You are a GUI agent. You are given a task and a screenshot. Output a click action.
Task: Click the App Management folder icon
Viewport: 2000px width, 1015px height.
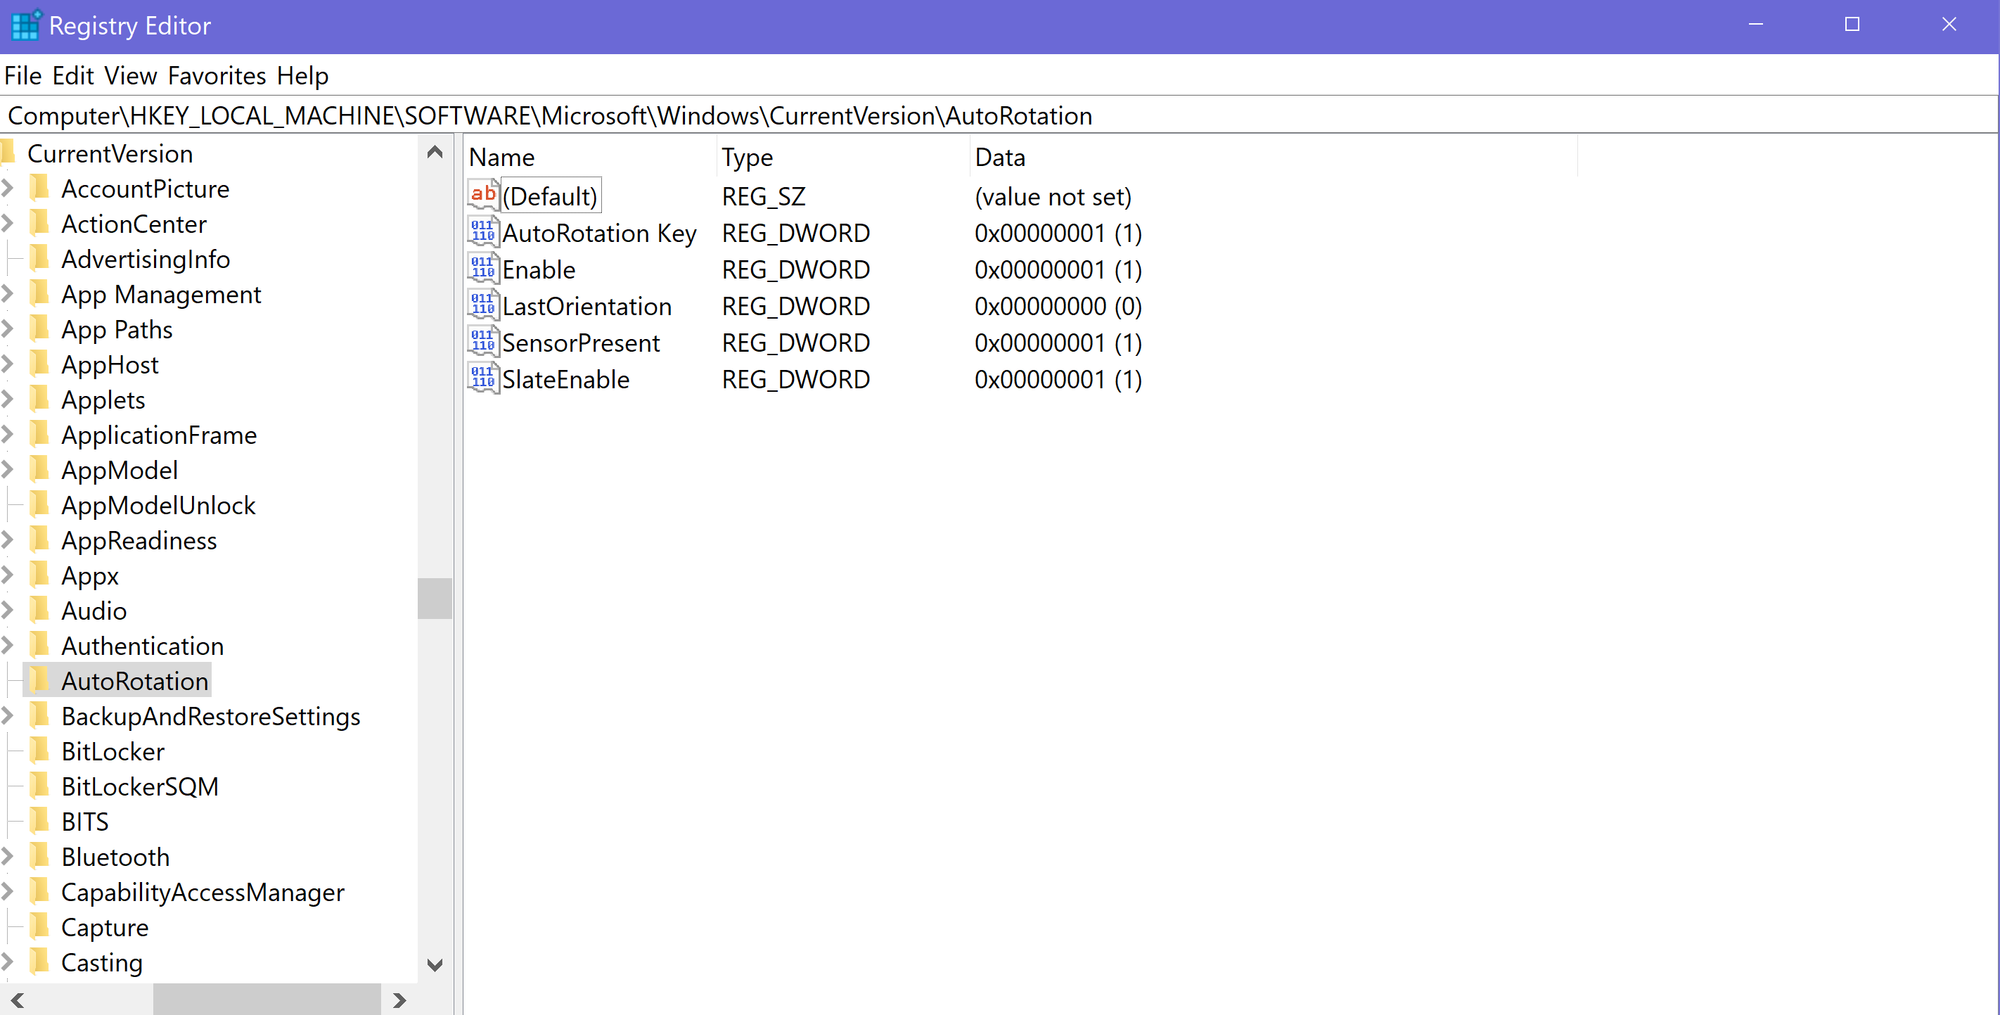40,294
